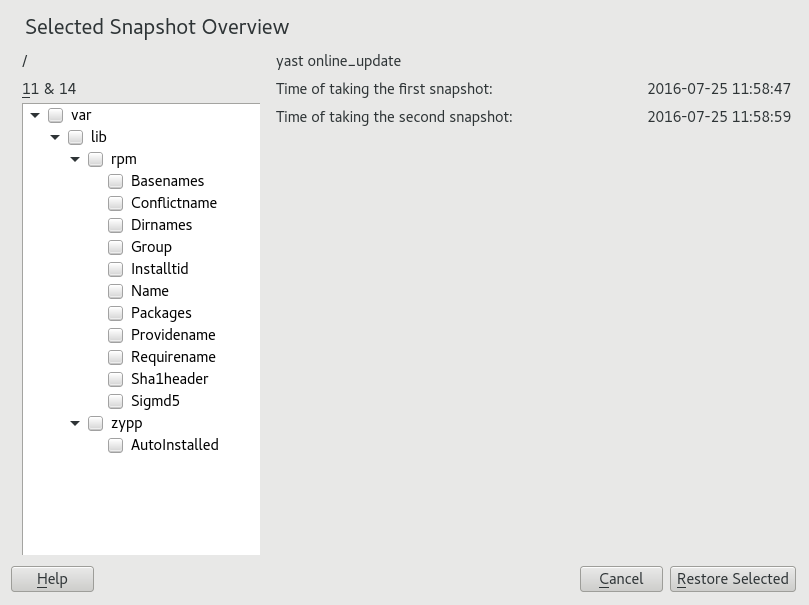
Task: Collapse the rpm folder arrow
Action: (x=75, y=159)
